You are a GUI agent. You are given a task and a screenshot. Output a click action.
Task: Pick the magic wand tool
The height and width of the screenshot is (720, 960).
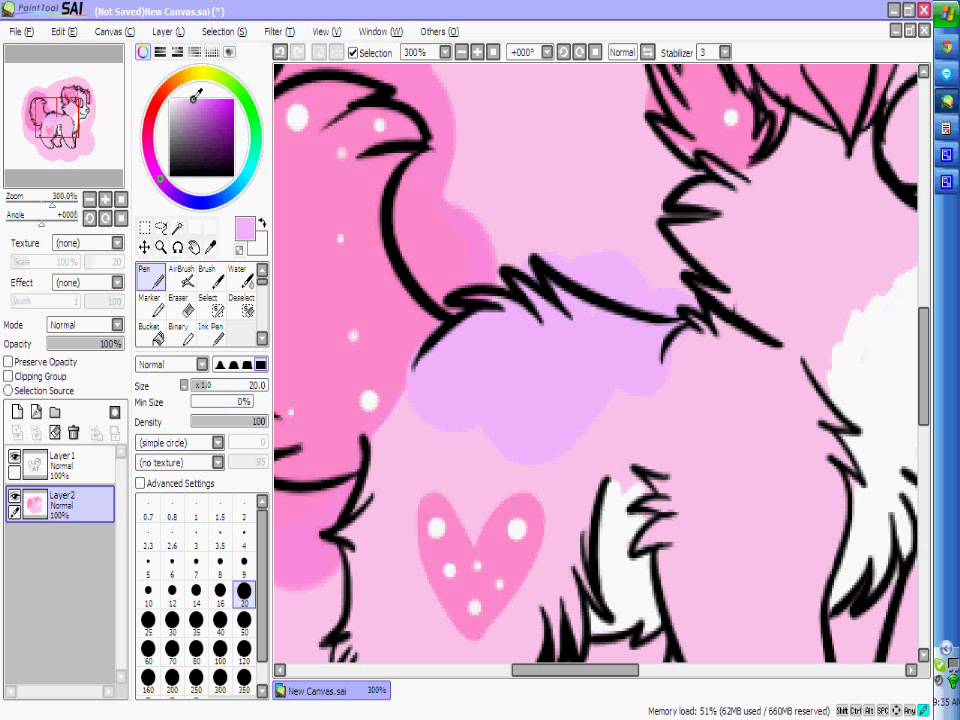178,228
